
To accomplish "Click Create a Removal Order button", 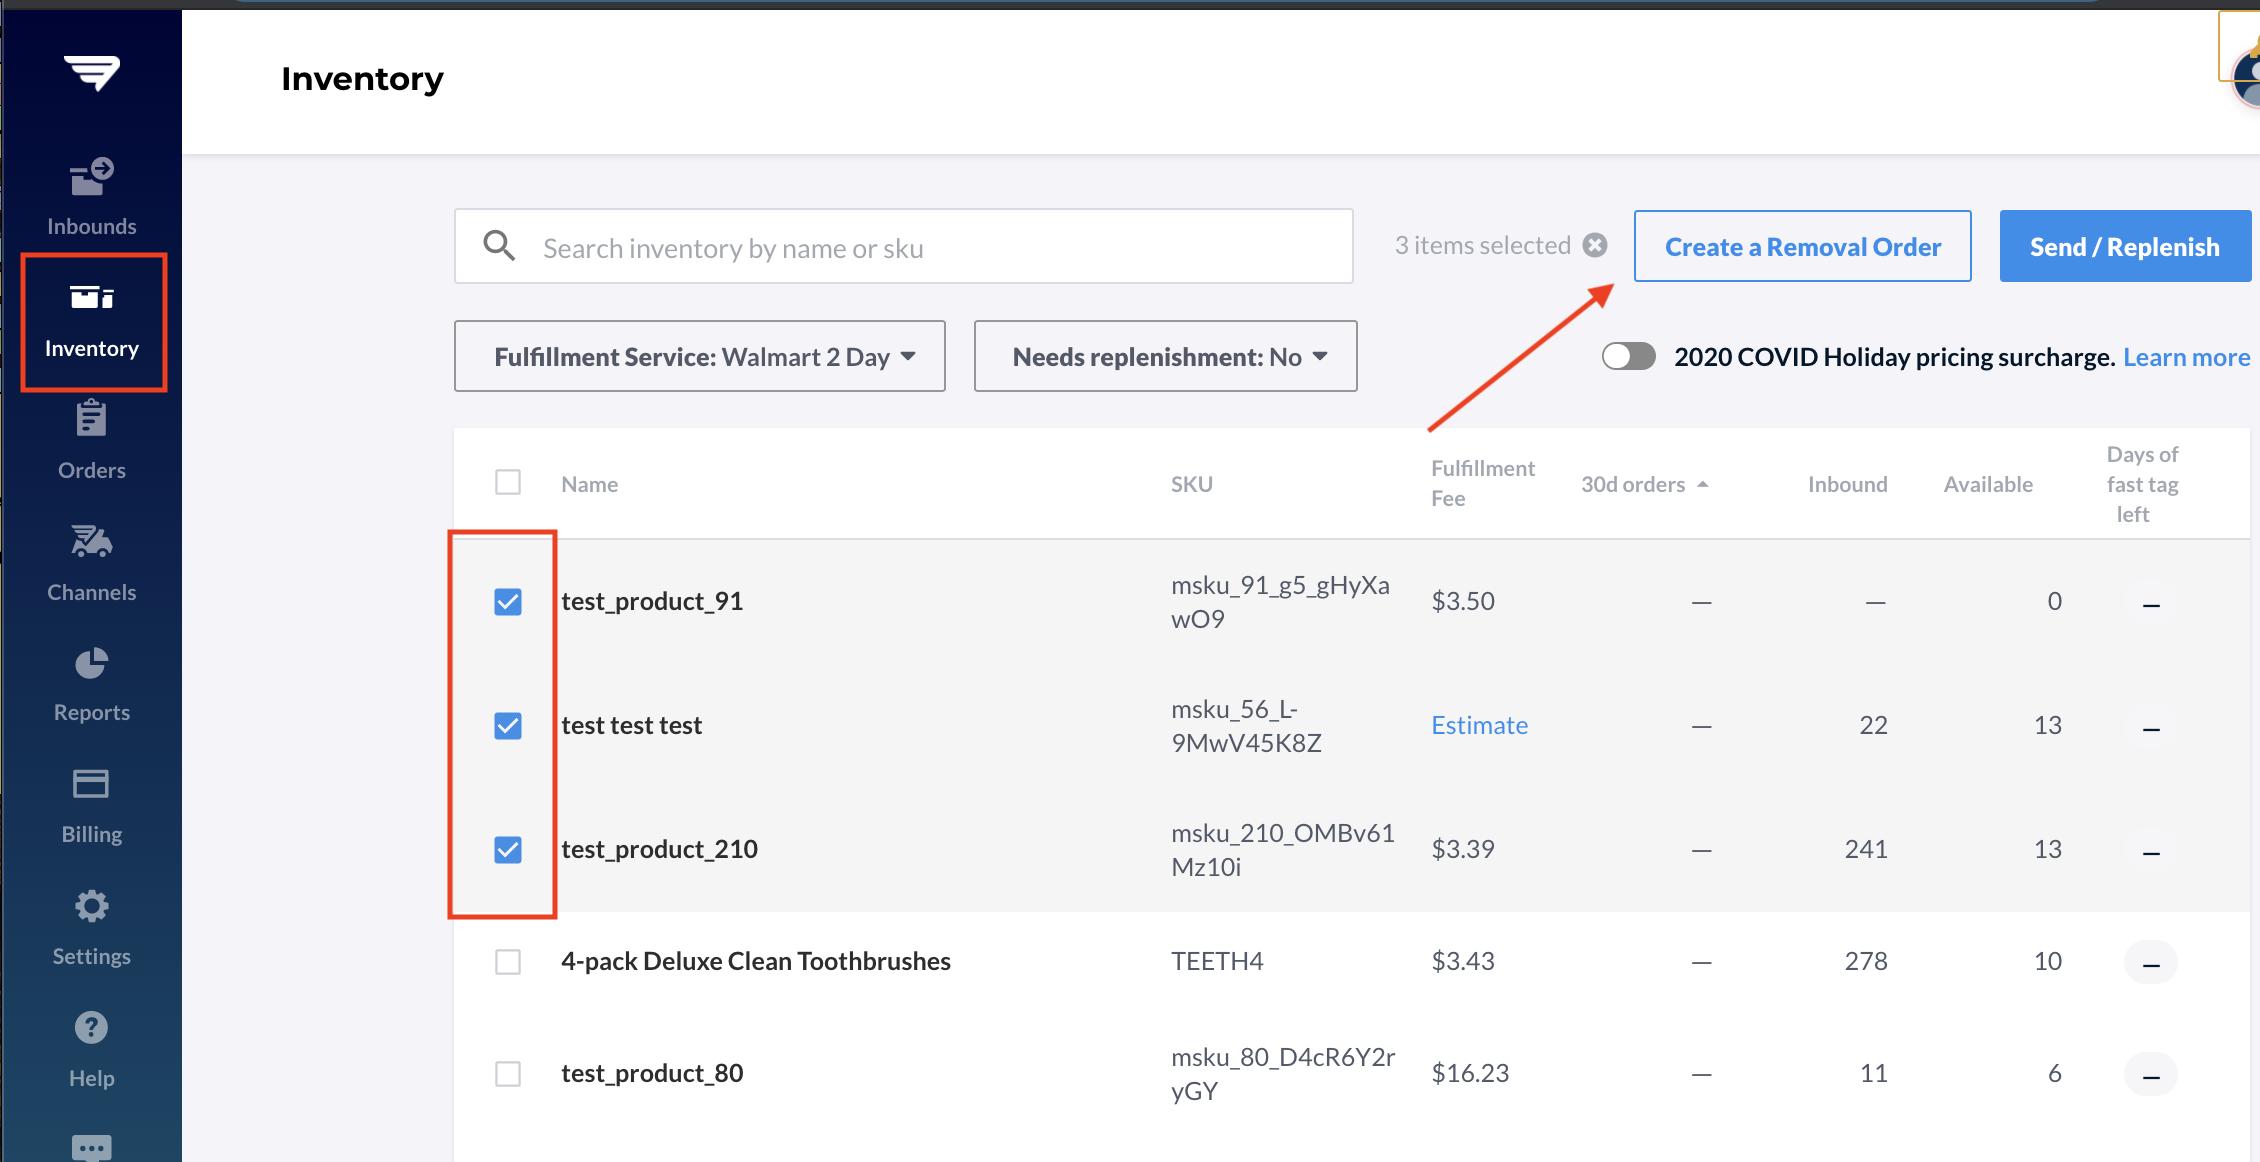I will click(1802, 246).
